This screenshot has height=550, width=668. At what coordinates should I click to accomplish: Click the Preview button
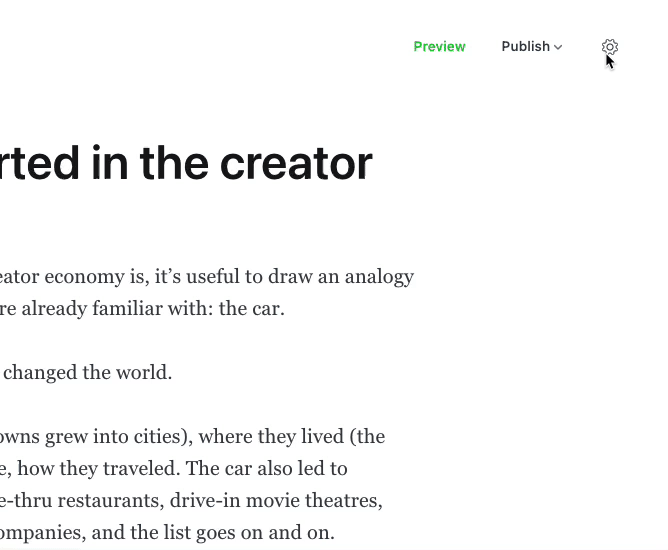(x=439, y=46)
